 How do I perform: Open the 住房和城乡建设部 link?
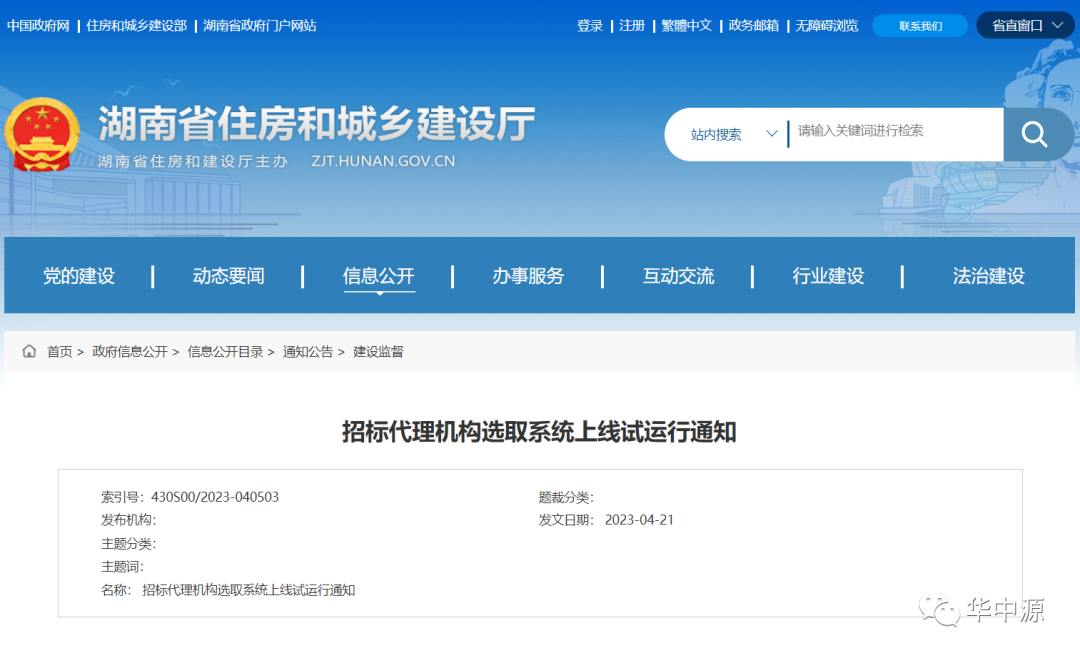coord(136,25)
